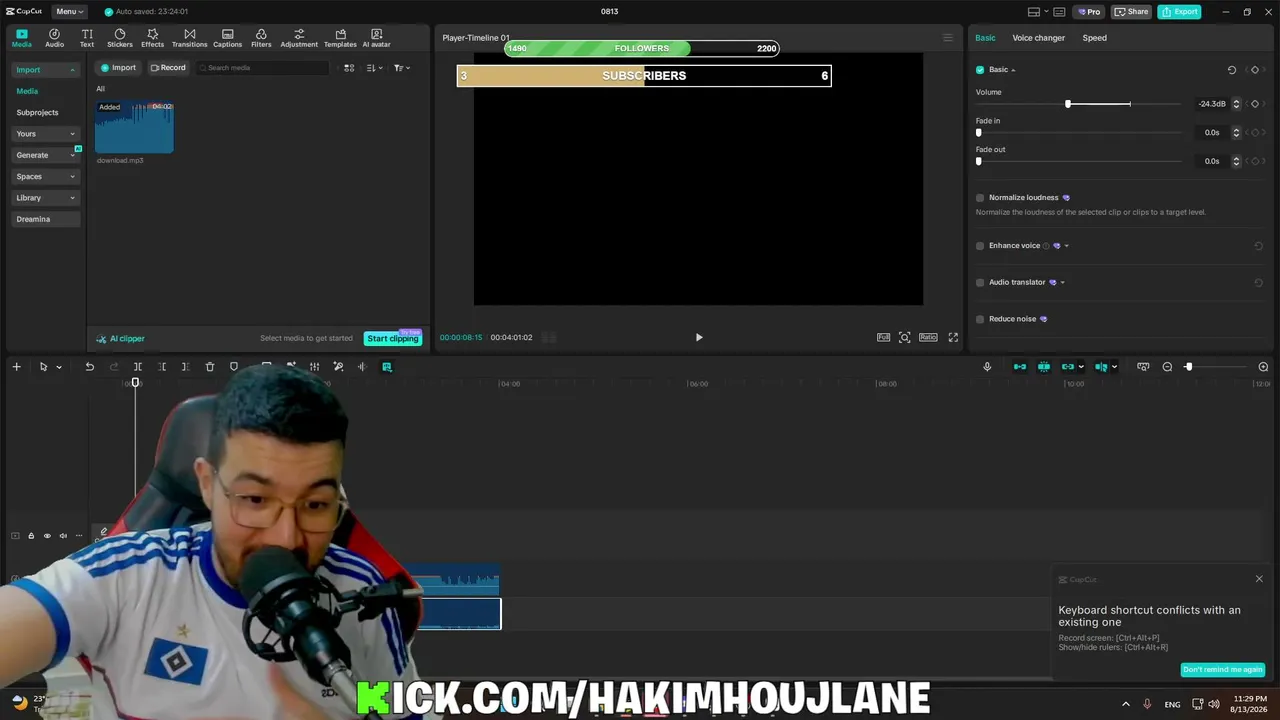Click the media search field
Screen dimensions: 1280x720
(262, 68)
